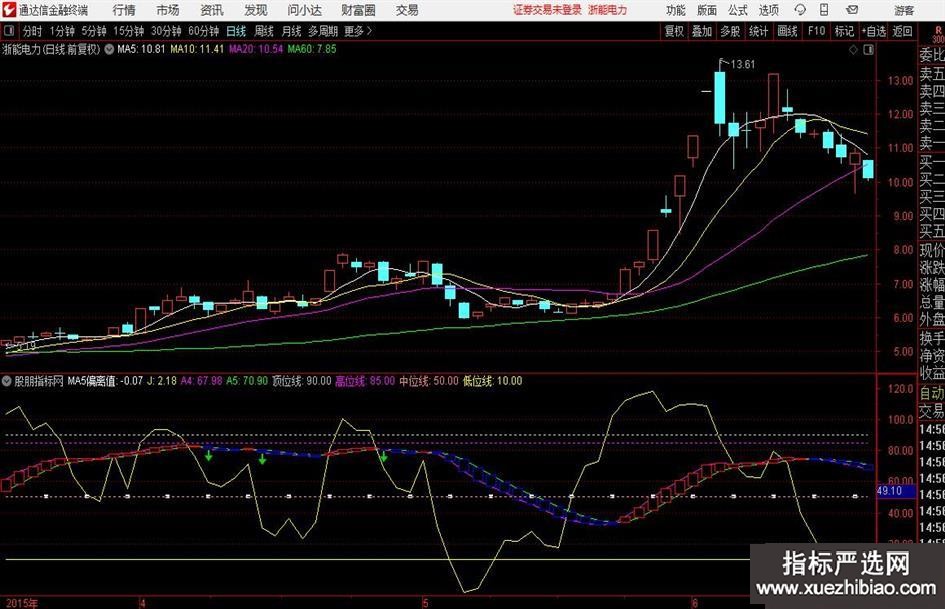Click the Tongdaxin red app logo

10,10
